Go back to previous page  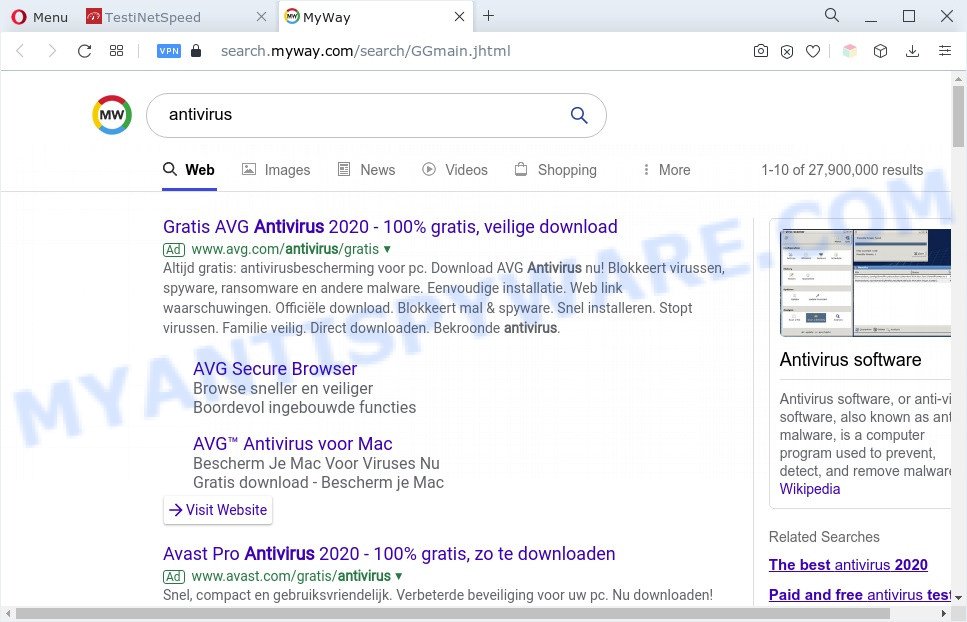point(20,51)
